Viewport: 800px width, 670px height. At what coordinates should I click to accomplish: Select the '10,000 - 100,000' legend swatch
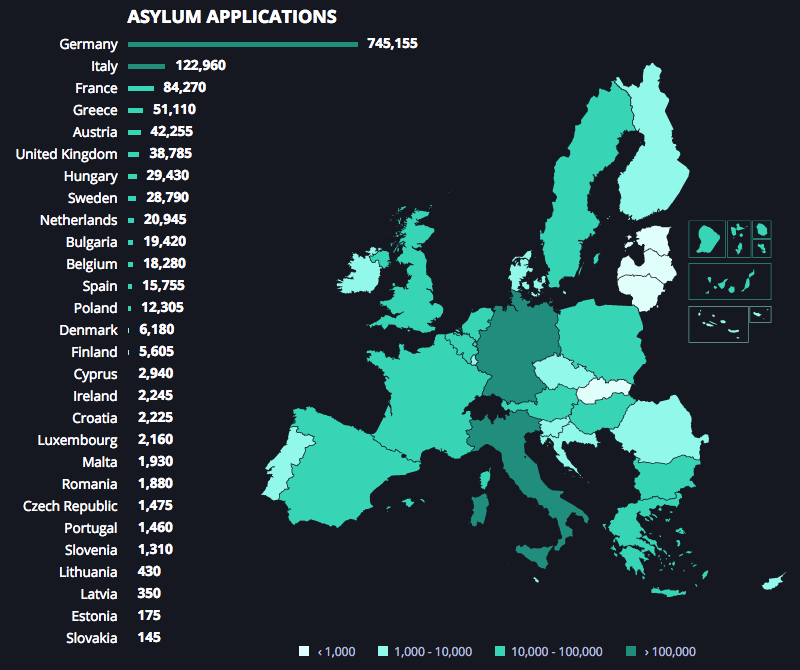coord(499,651)
